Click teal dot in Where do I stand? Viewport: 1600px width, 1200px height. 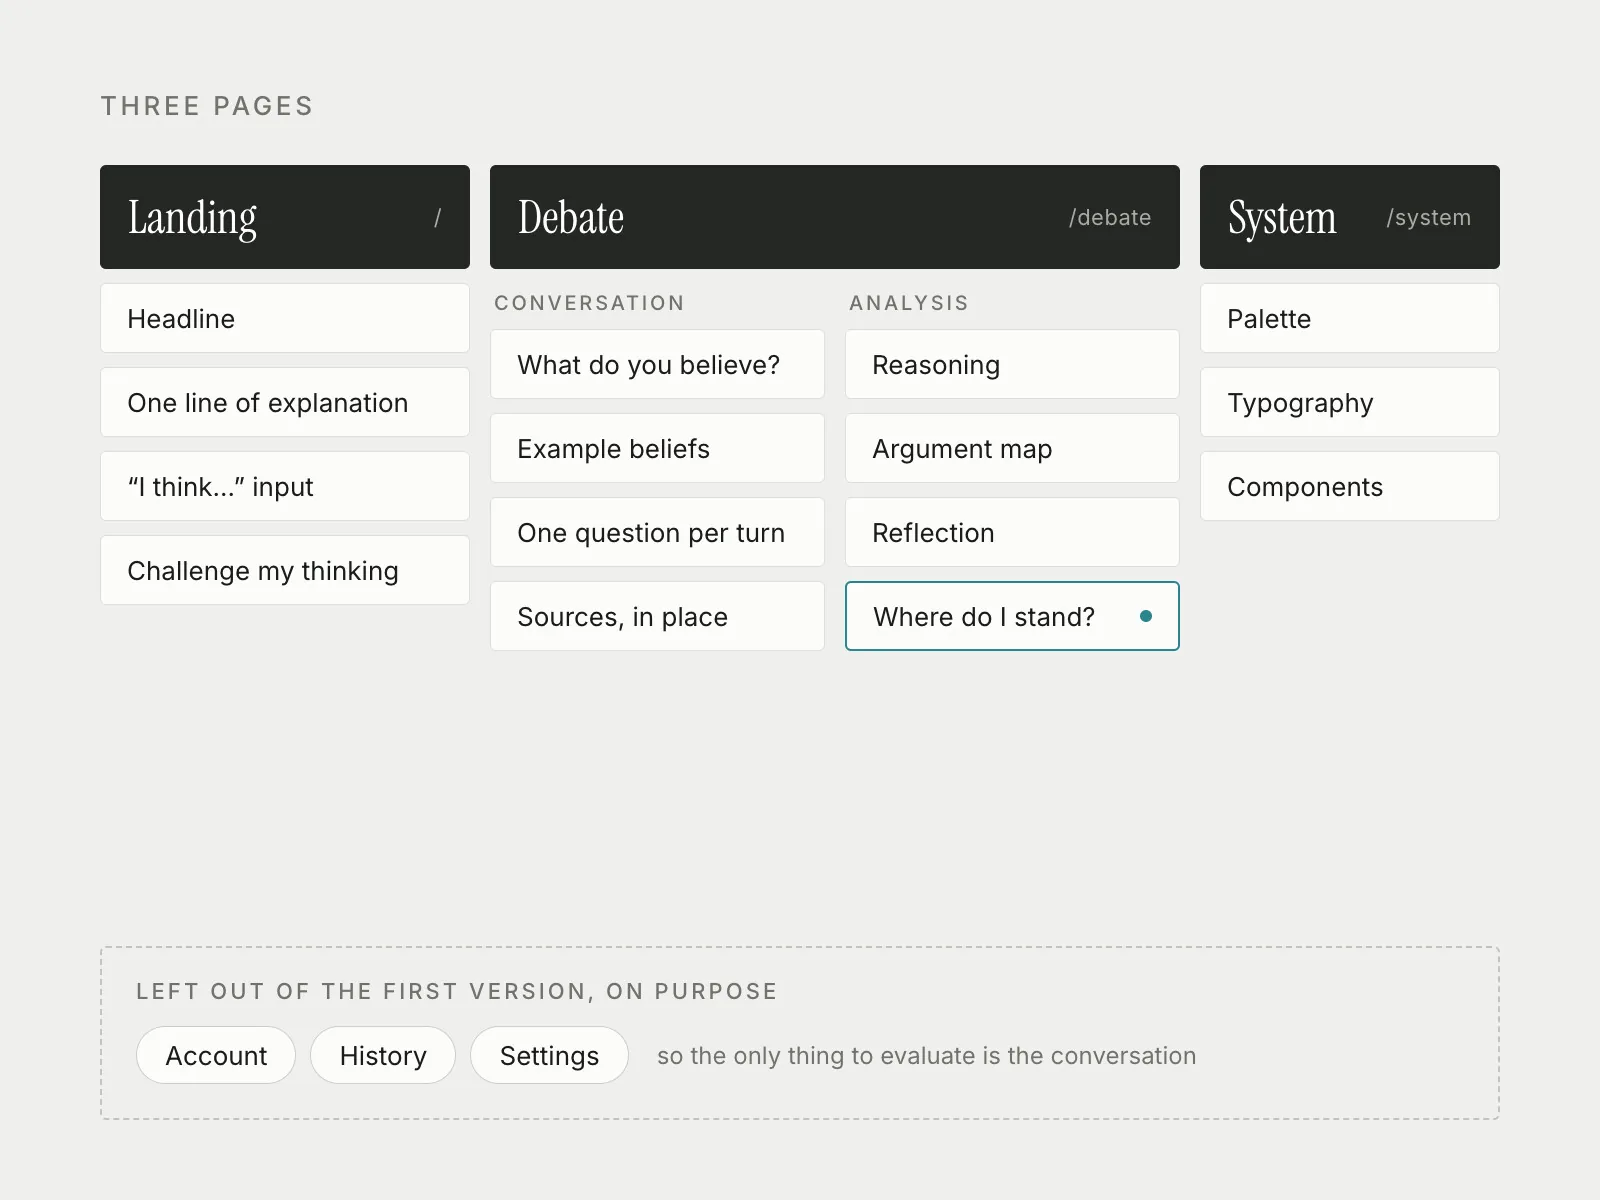(x=1146, y=616)
